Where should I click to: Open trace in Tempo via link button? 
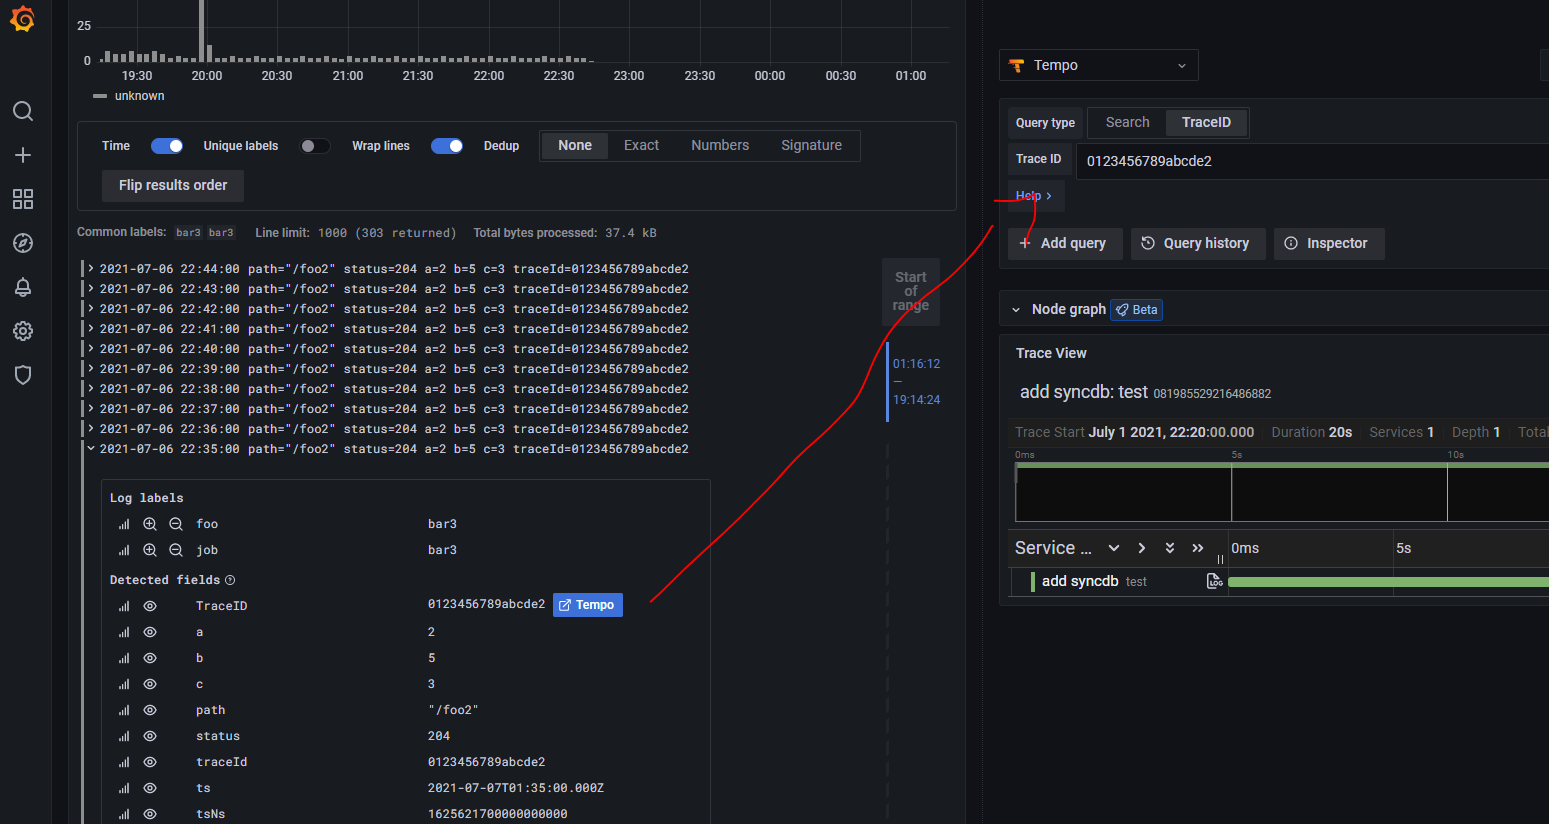588,605
